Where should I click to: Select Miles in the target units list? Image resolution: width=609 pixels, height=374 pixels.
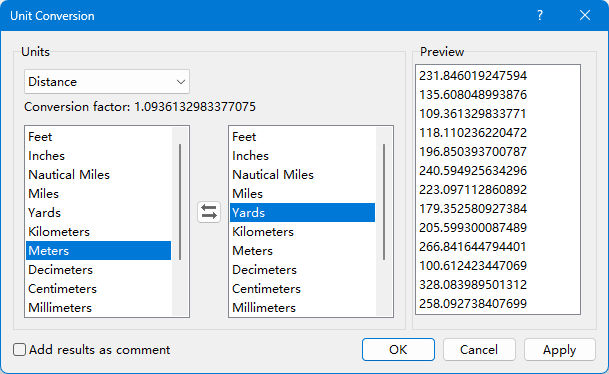tap(303, 194)
